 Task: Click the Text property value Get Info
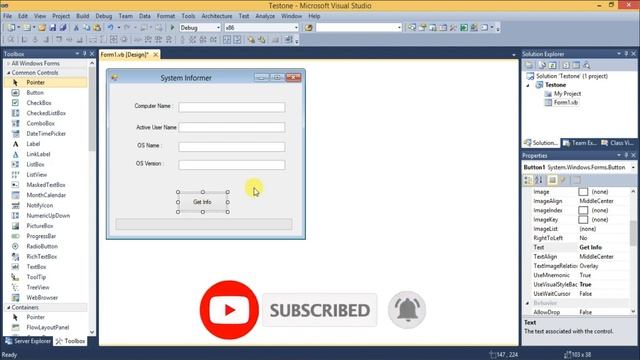[591, 247]
